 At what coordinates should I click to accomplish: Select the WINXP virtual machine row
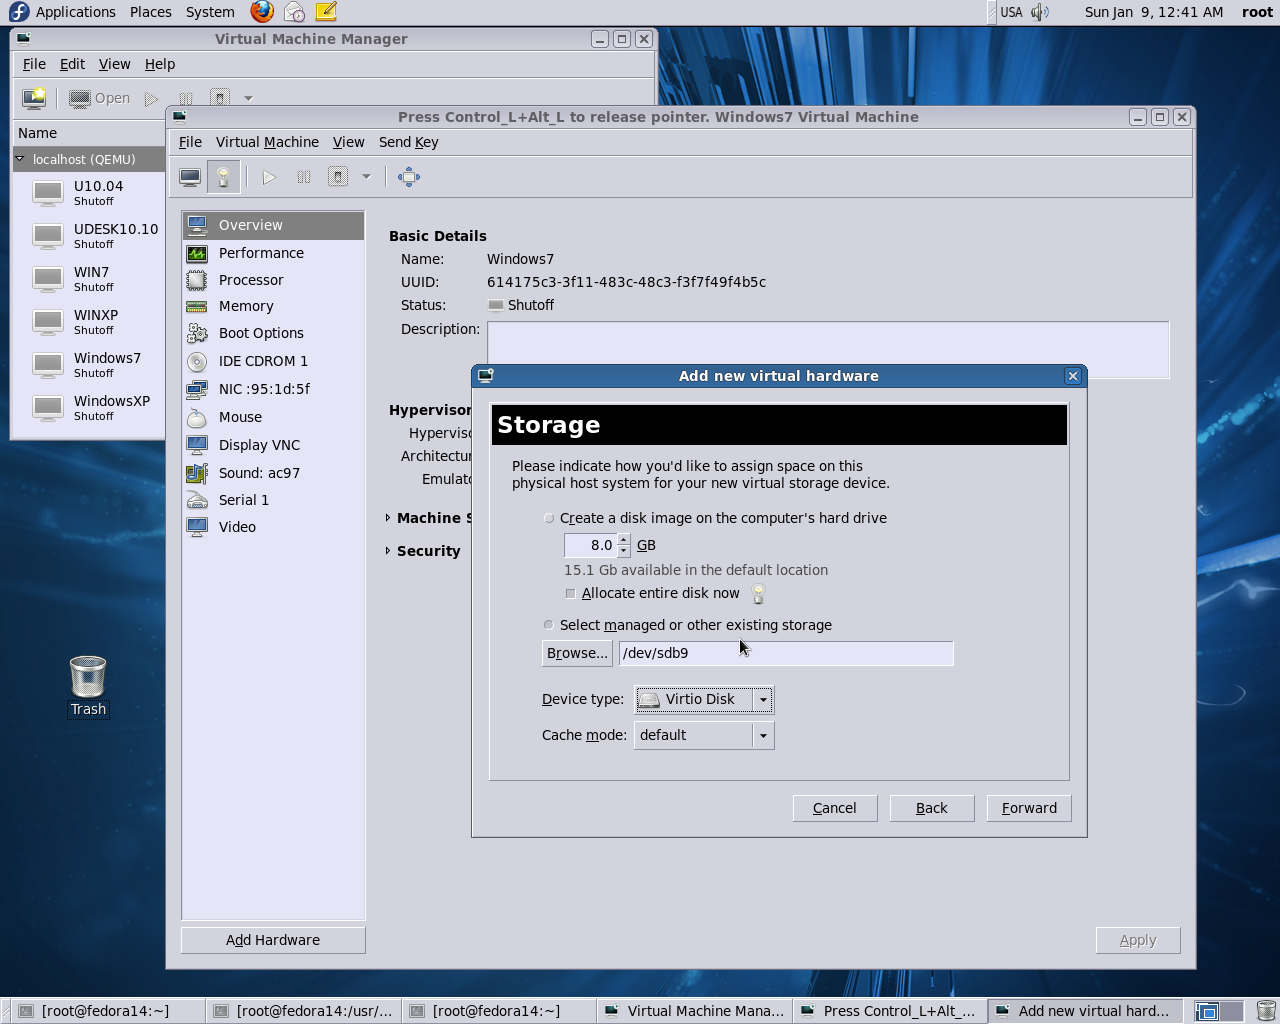(90, 322)
